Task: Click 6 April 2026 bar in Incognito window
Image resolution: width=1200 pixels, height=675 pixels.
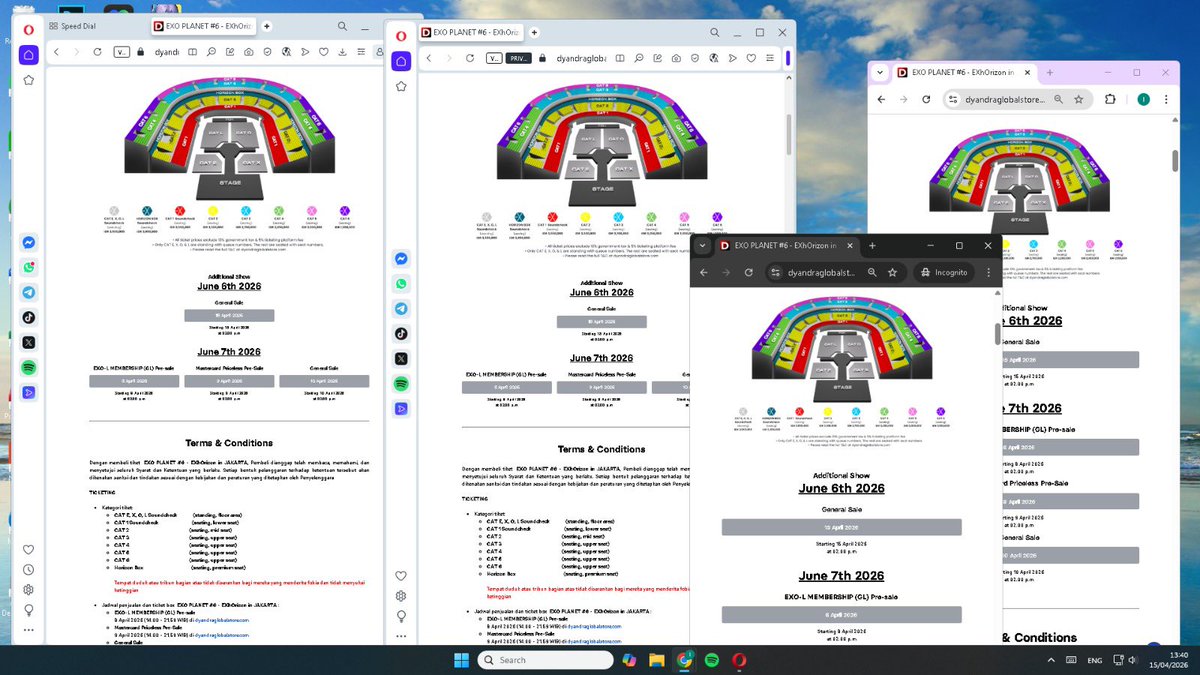Action: [841, 616]
